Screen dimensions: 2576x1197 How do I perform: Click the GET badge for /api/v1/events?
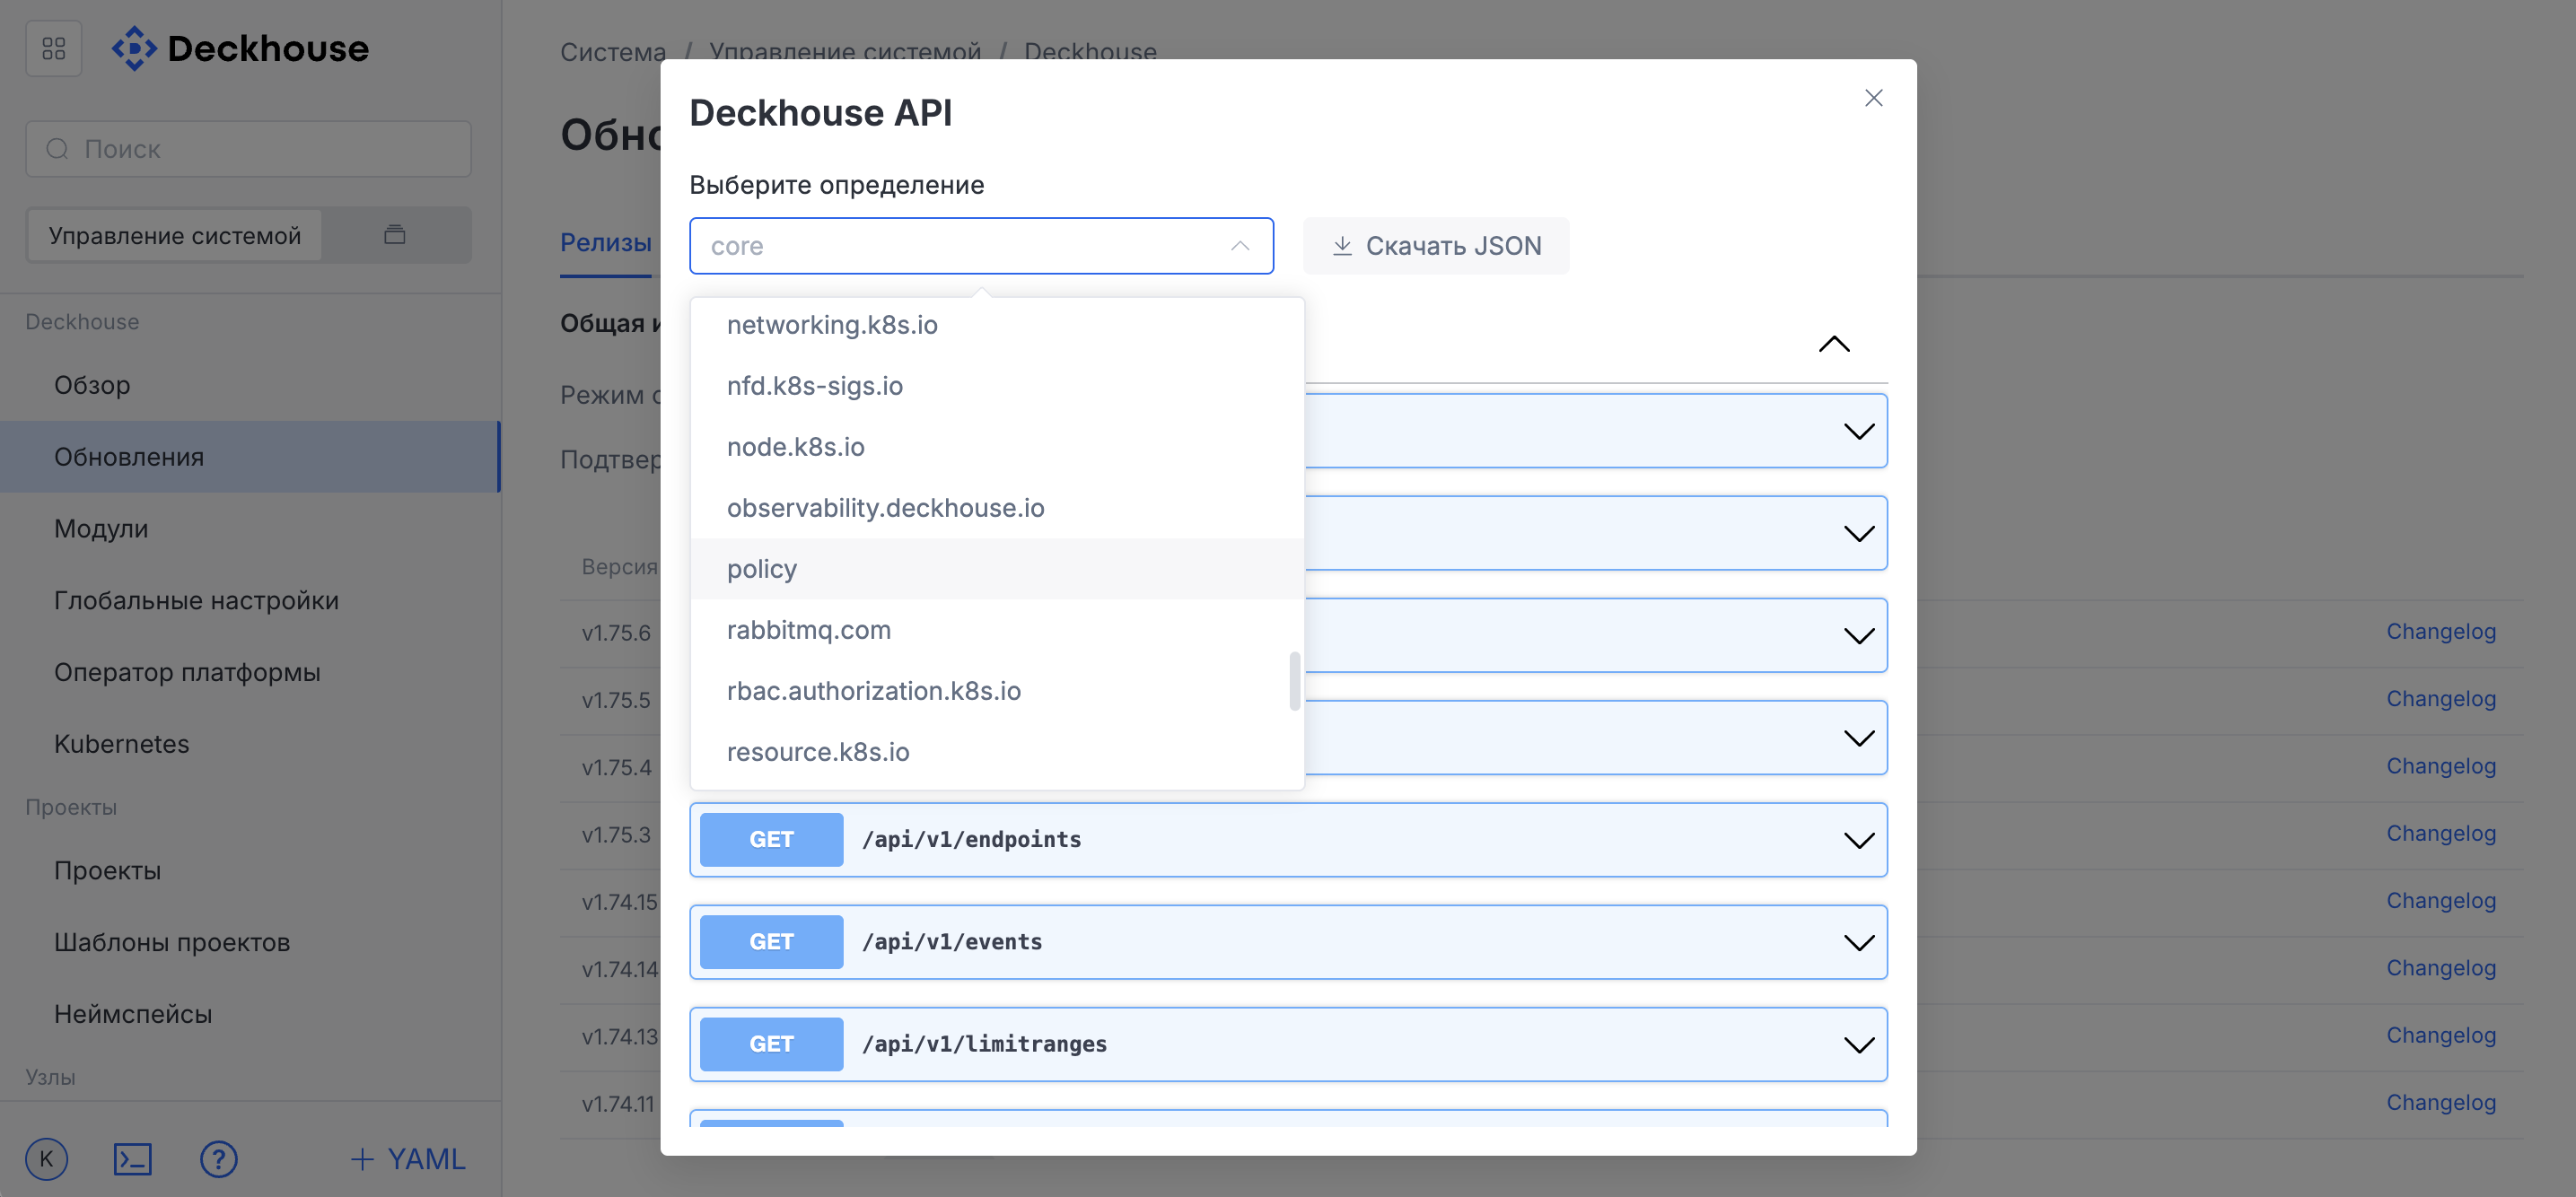pyautogui.click(x=771, y=942)
